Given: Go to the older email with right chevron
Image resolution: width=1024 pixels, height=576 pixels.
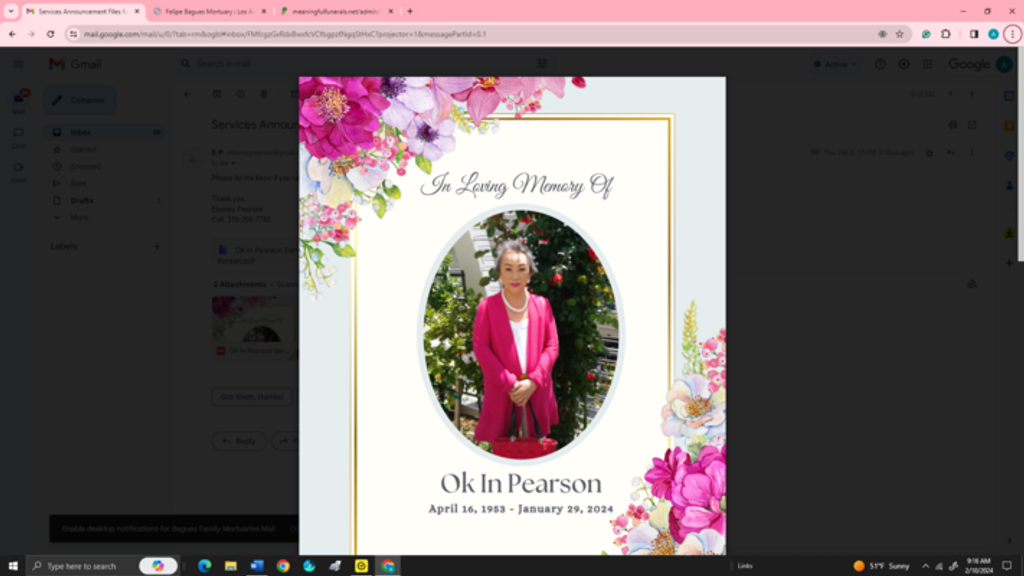Looking at the screenshot, I should pyautogui.click(x=972, y=94).
